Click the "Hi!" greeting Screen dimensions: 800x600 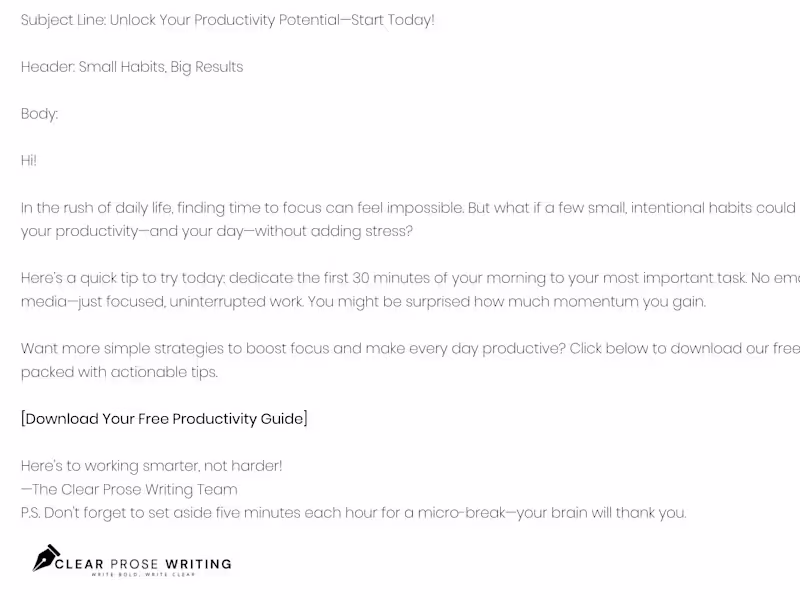29,160
